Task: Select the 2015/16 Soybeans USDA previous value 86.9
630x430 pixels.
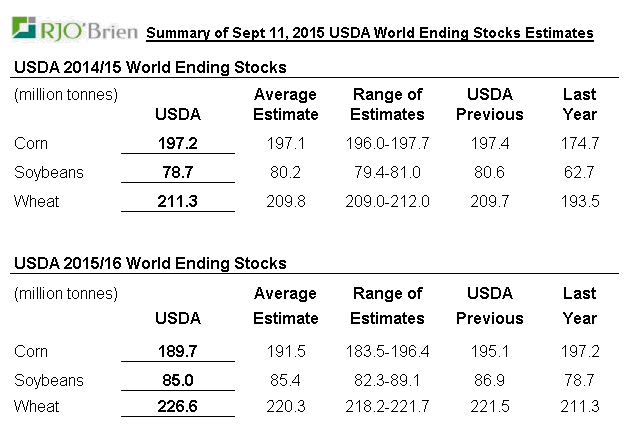Action: point(489,380)
